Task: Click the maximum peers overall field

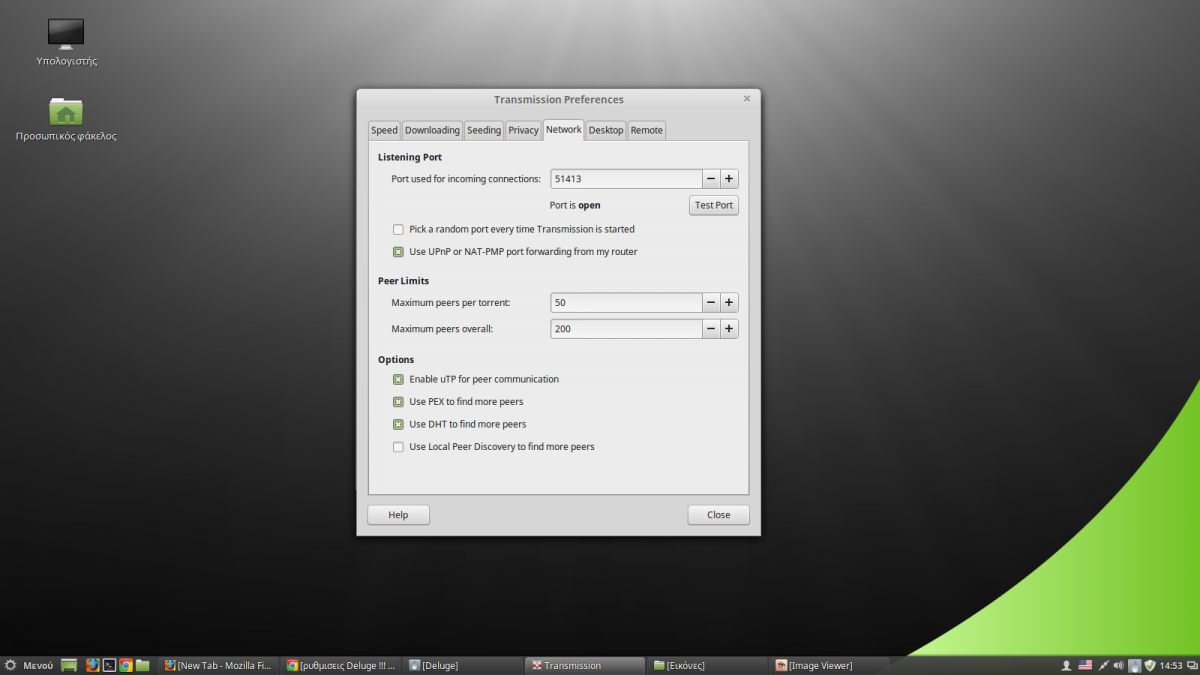Action: pos(626,329)
